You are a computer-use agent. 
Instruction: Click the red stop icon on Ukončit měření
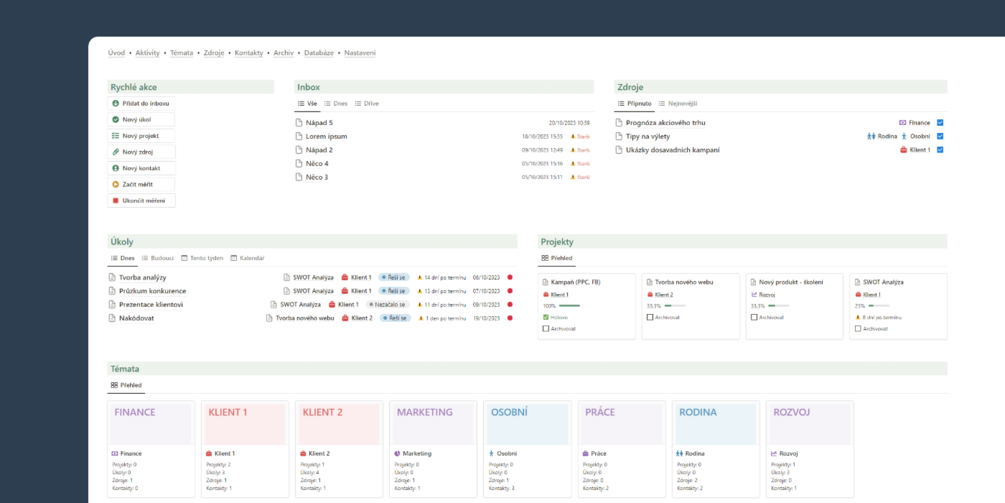click(x=115, y=201)
